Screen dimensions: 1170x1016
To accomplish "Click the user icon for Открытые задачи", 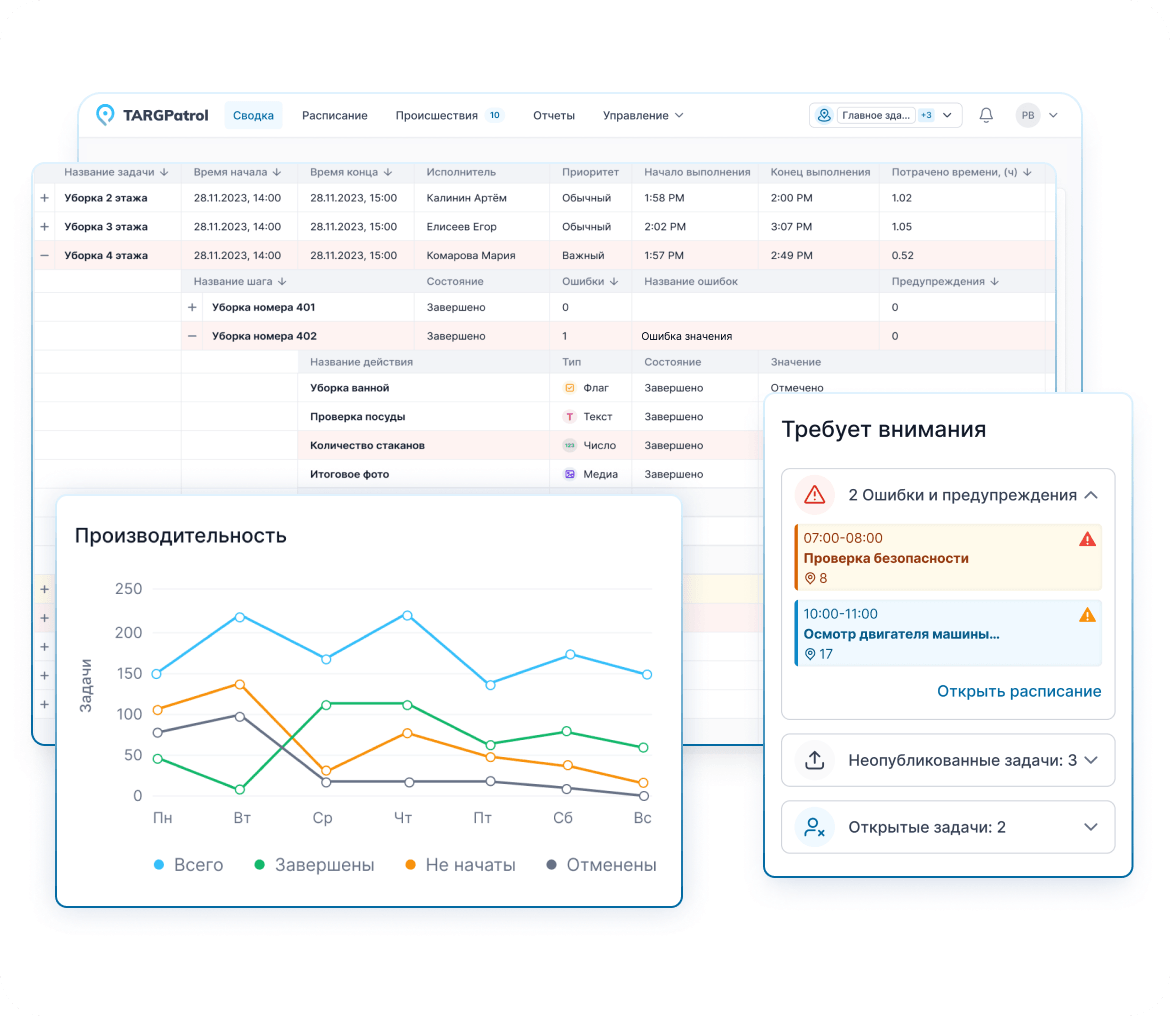I will [x=814, y=828].
